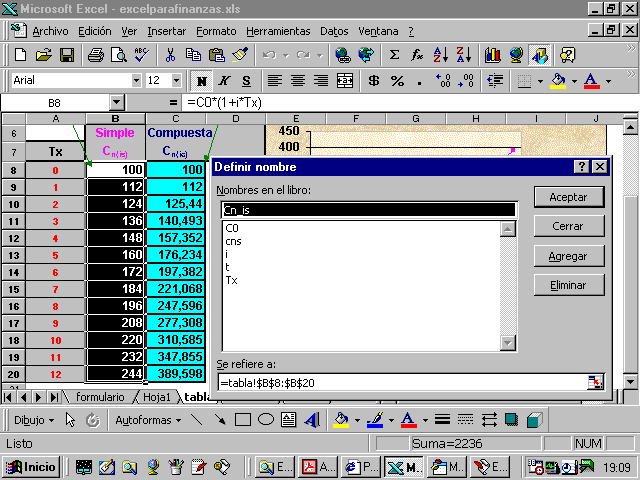Collapse dialog via Se refiere a range icon
The image size is (640, 480).
[x=595, y=382]
